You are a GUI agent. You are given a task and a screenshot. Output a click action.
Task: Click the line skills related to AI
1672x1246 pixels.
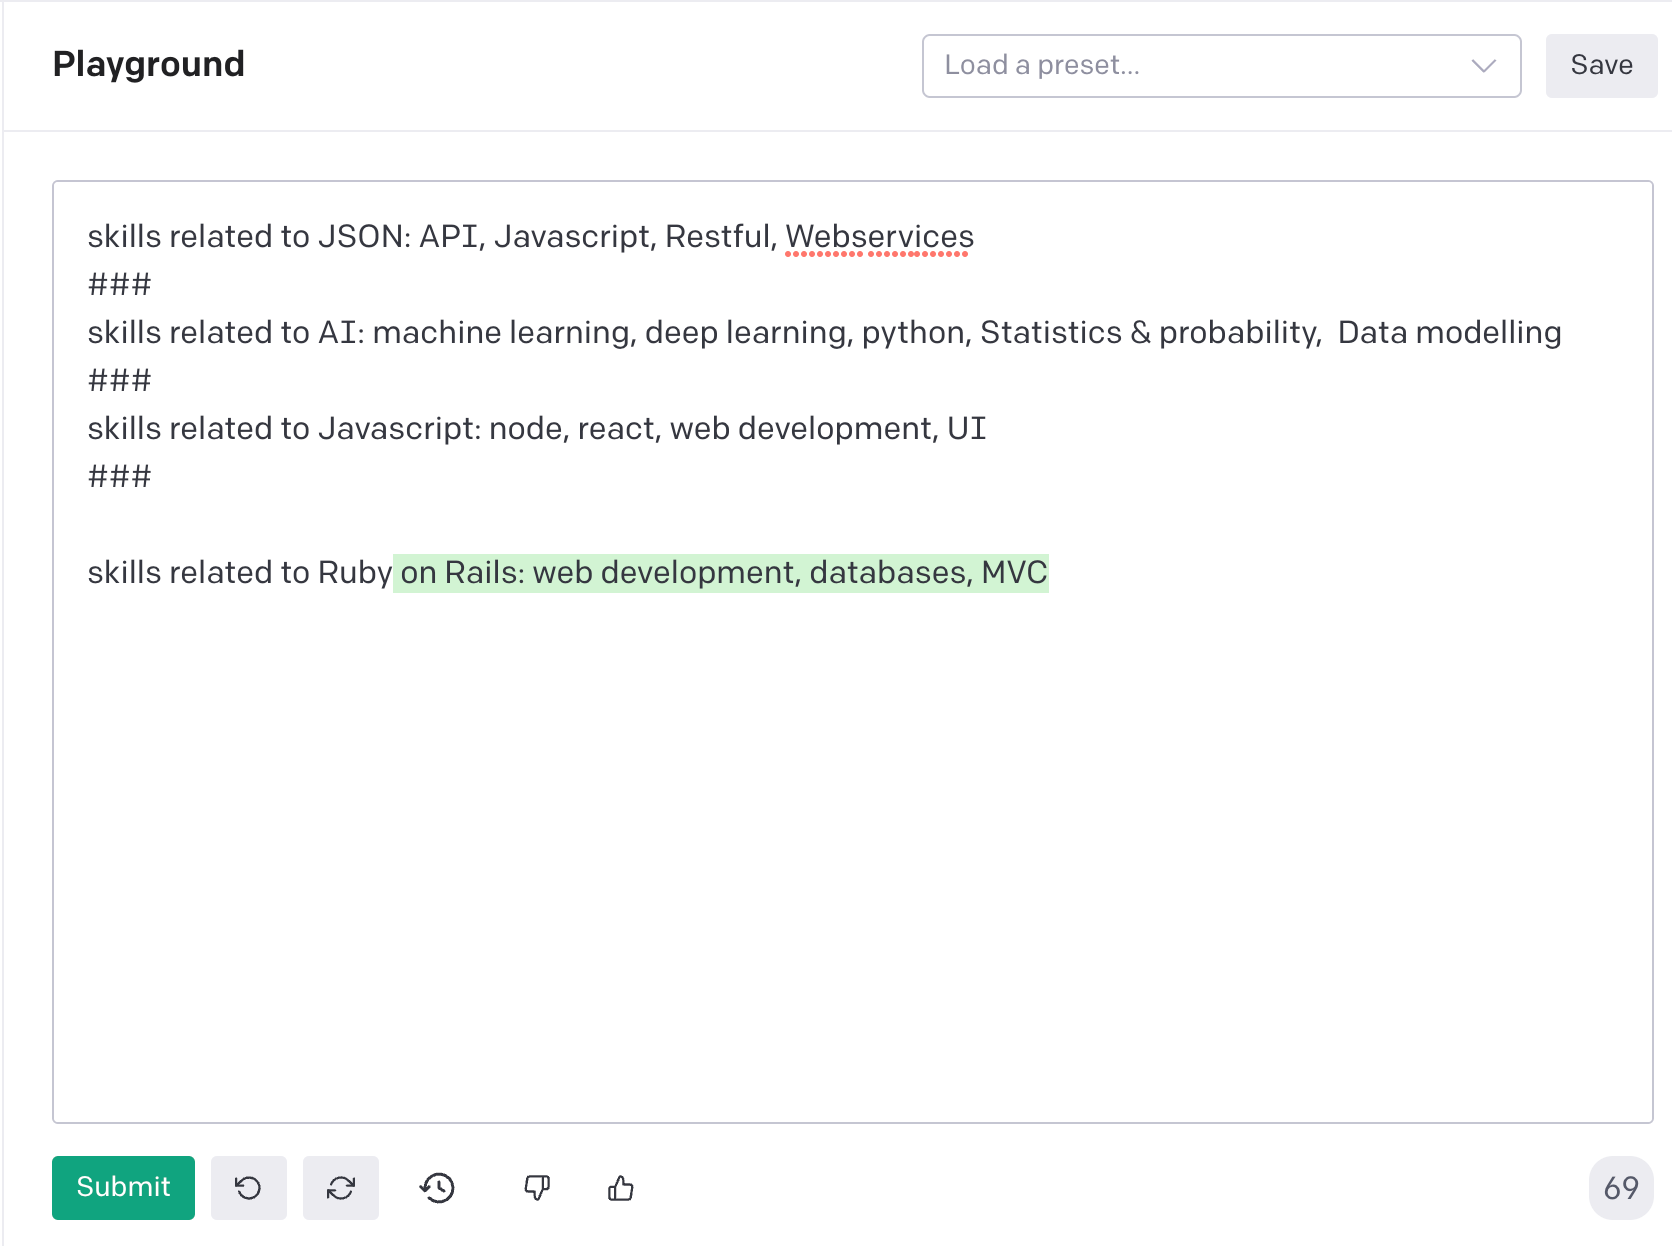[824, 333]
